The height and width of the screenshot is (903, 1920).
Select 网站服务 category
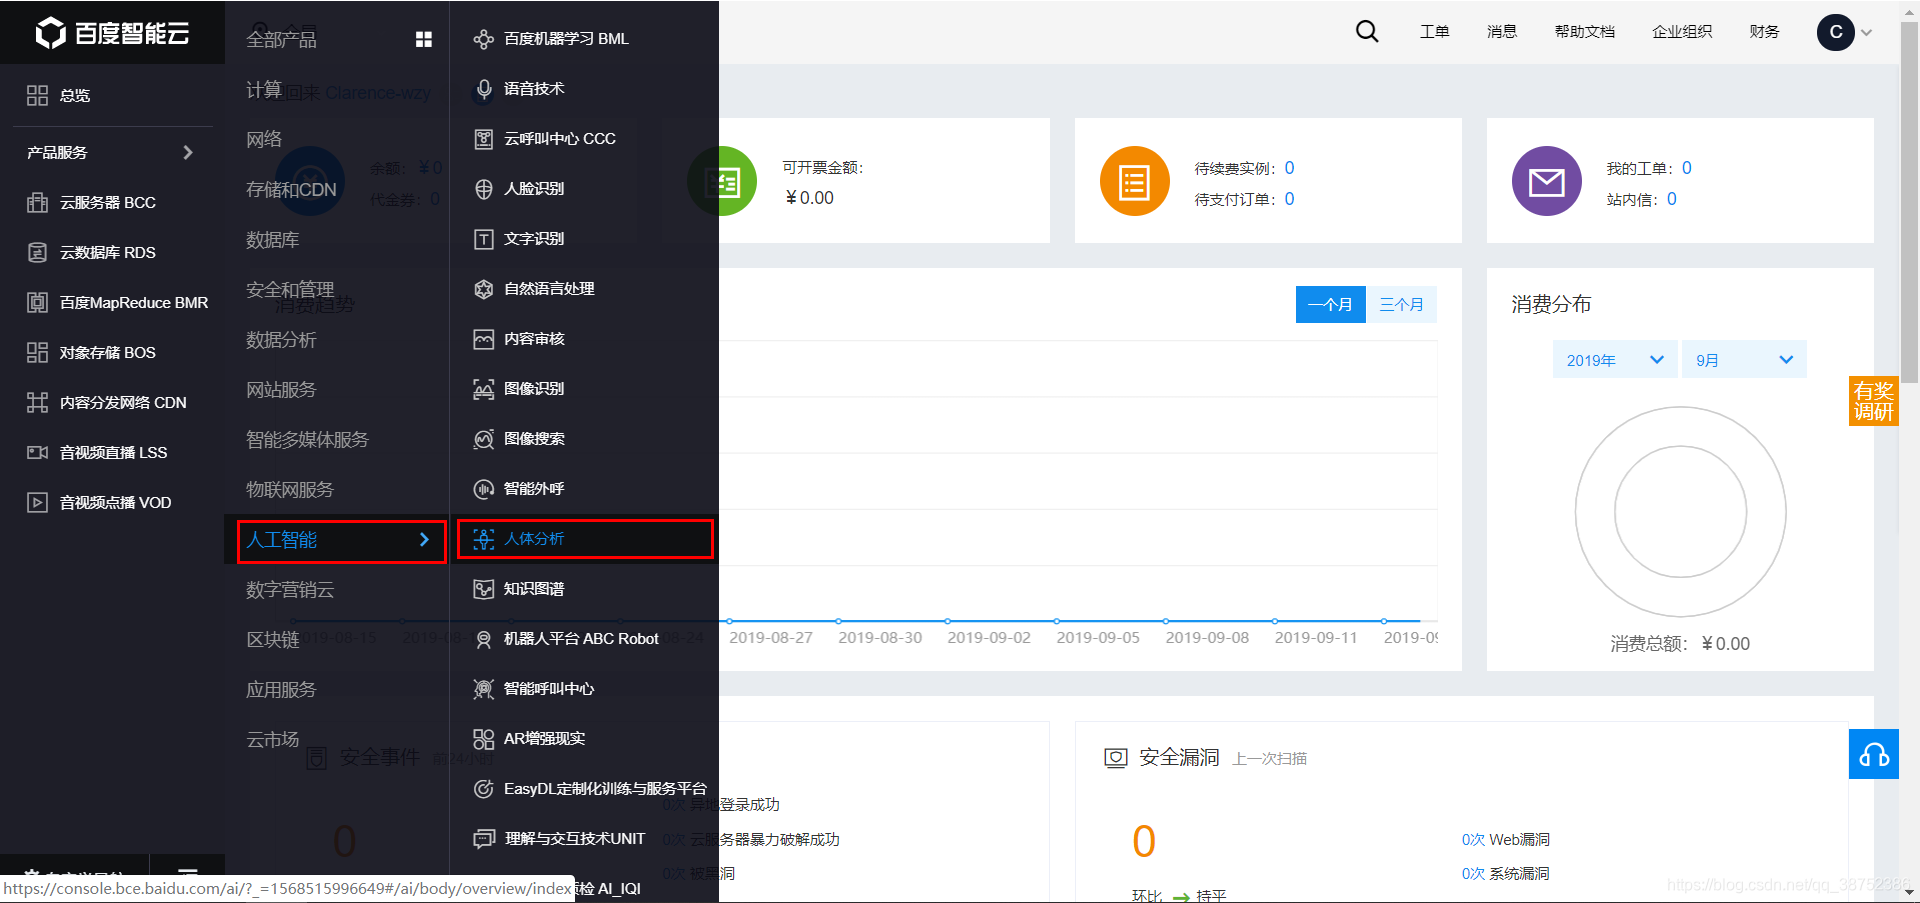coord(281,390)
